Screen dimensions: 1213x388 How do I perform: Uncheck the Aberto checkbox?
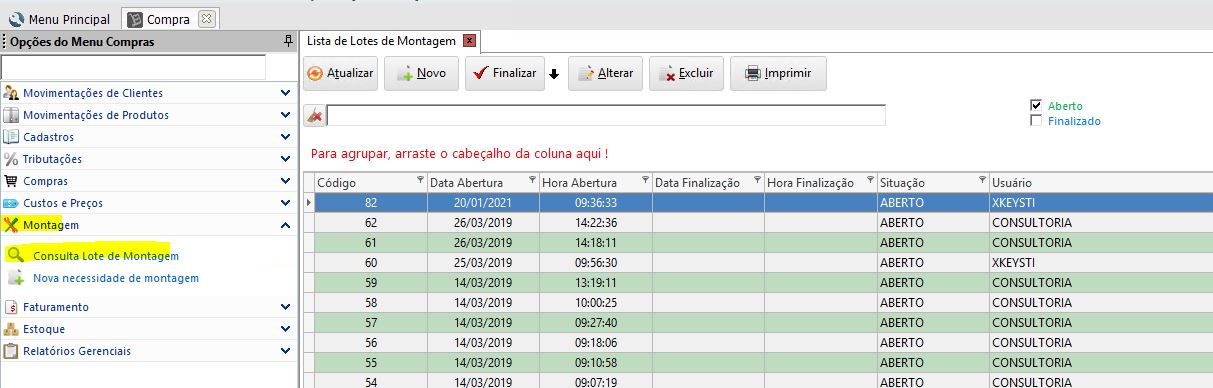(x=1036, y=106)
